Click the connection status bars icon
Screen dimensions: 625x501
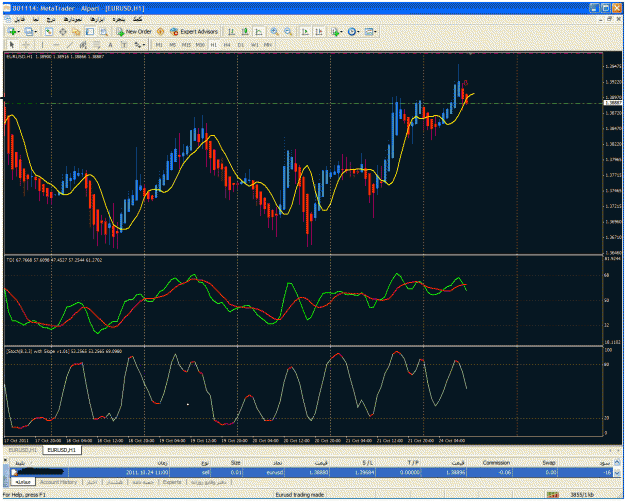[x=552, y=495]
